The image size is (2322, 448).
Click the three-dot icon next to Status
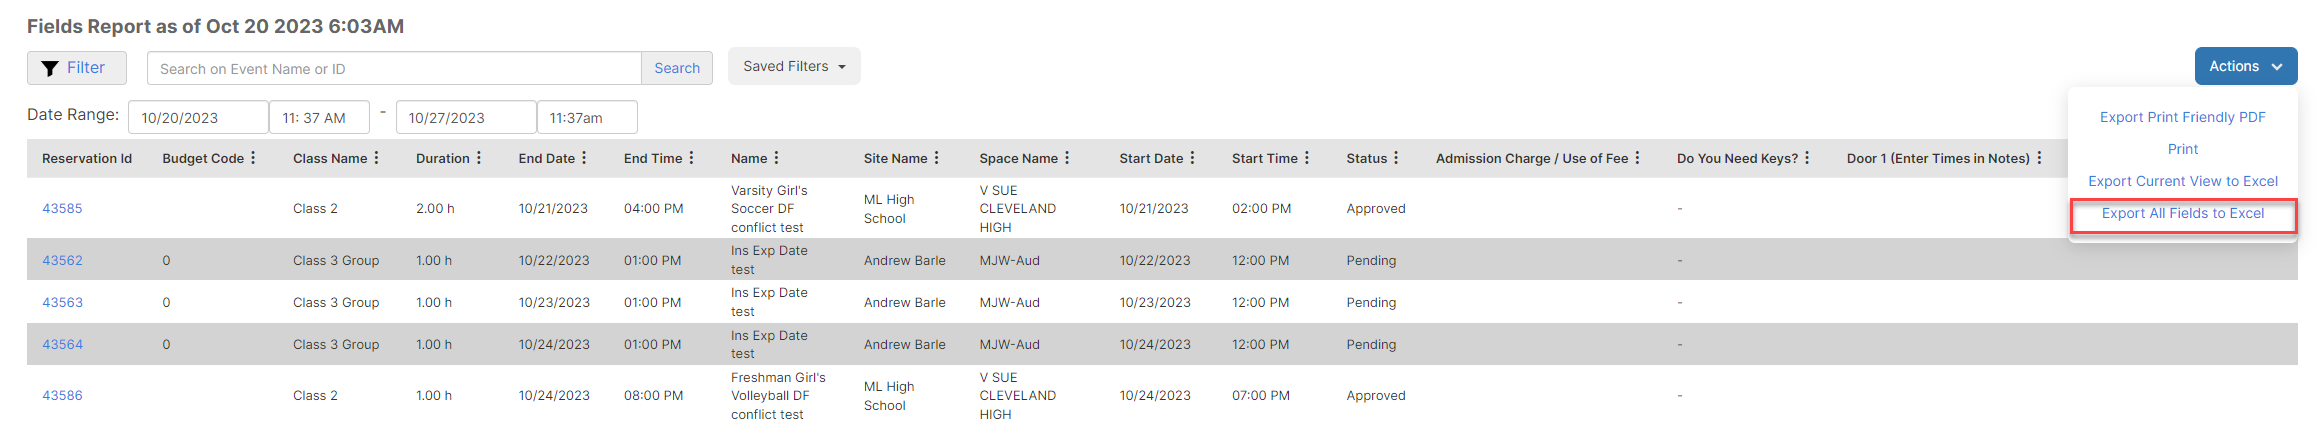(x=1396, y=158)
